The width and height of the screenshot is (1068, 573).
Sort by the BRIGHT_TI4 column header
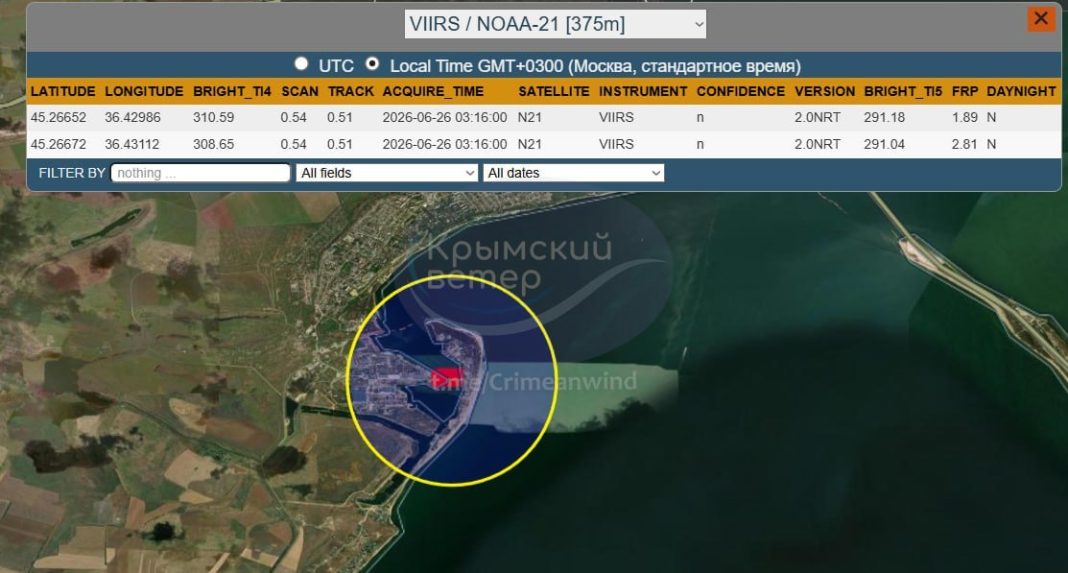pos(232,91)
